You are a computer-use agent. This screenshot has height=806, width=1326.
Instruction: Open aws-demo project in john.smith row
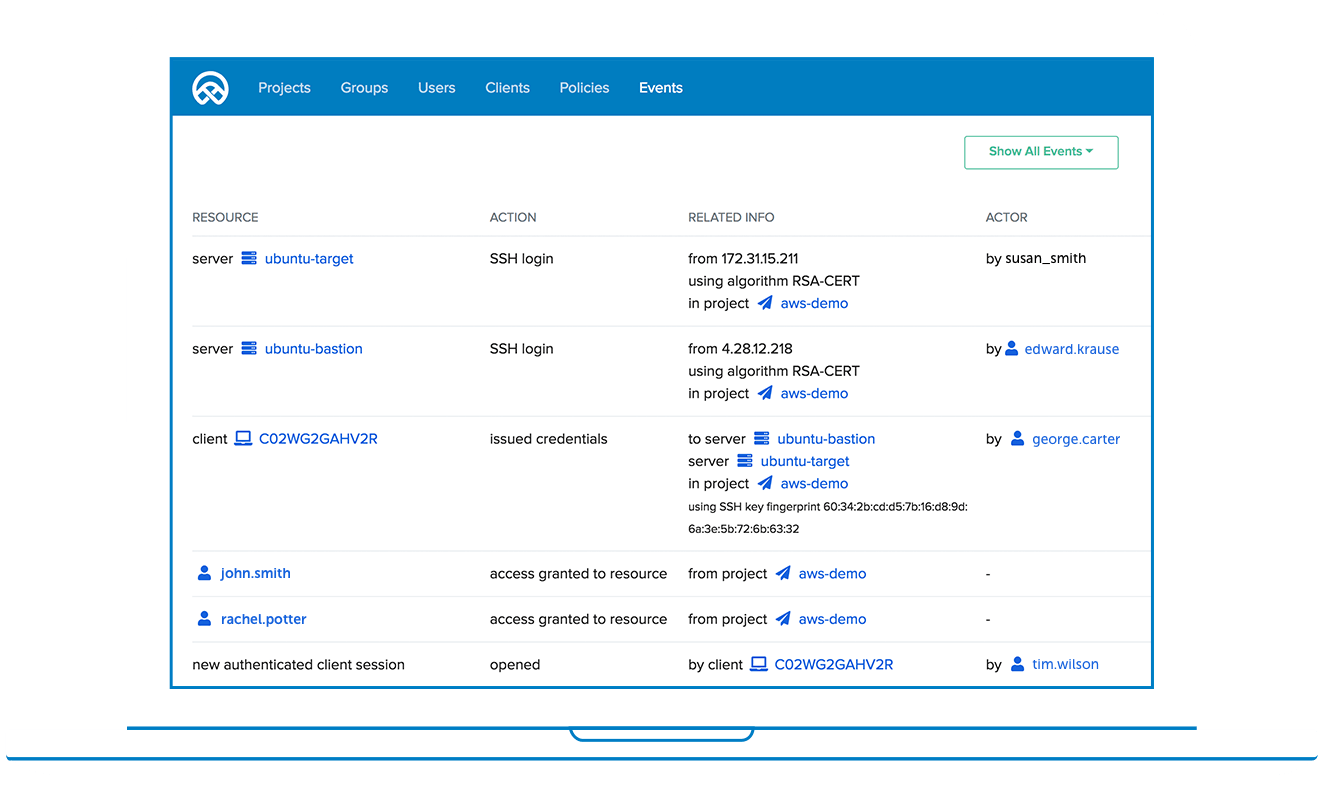pos(832,574)
